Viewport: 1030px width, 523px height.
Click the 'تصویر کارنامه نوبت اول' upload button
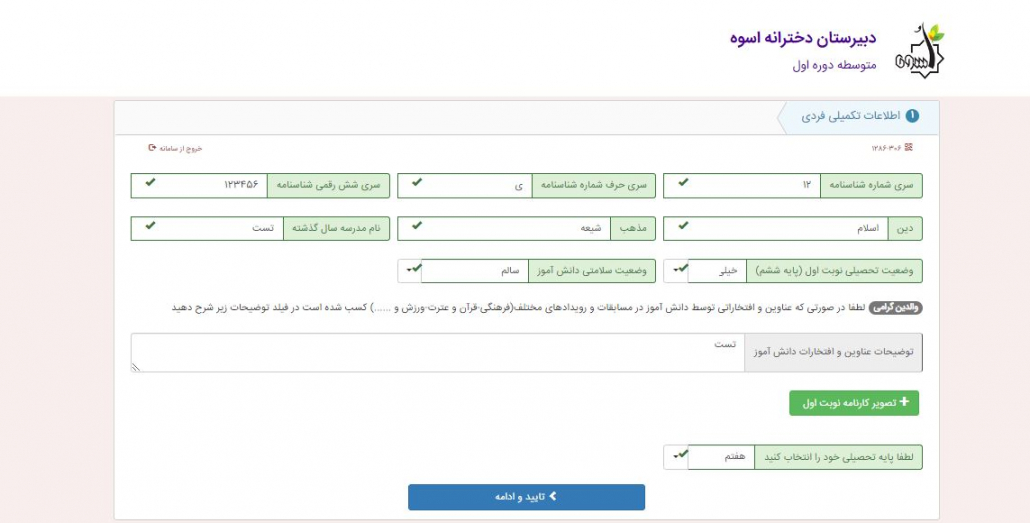854,403
